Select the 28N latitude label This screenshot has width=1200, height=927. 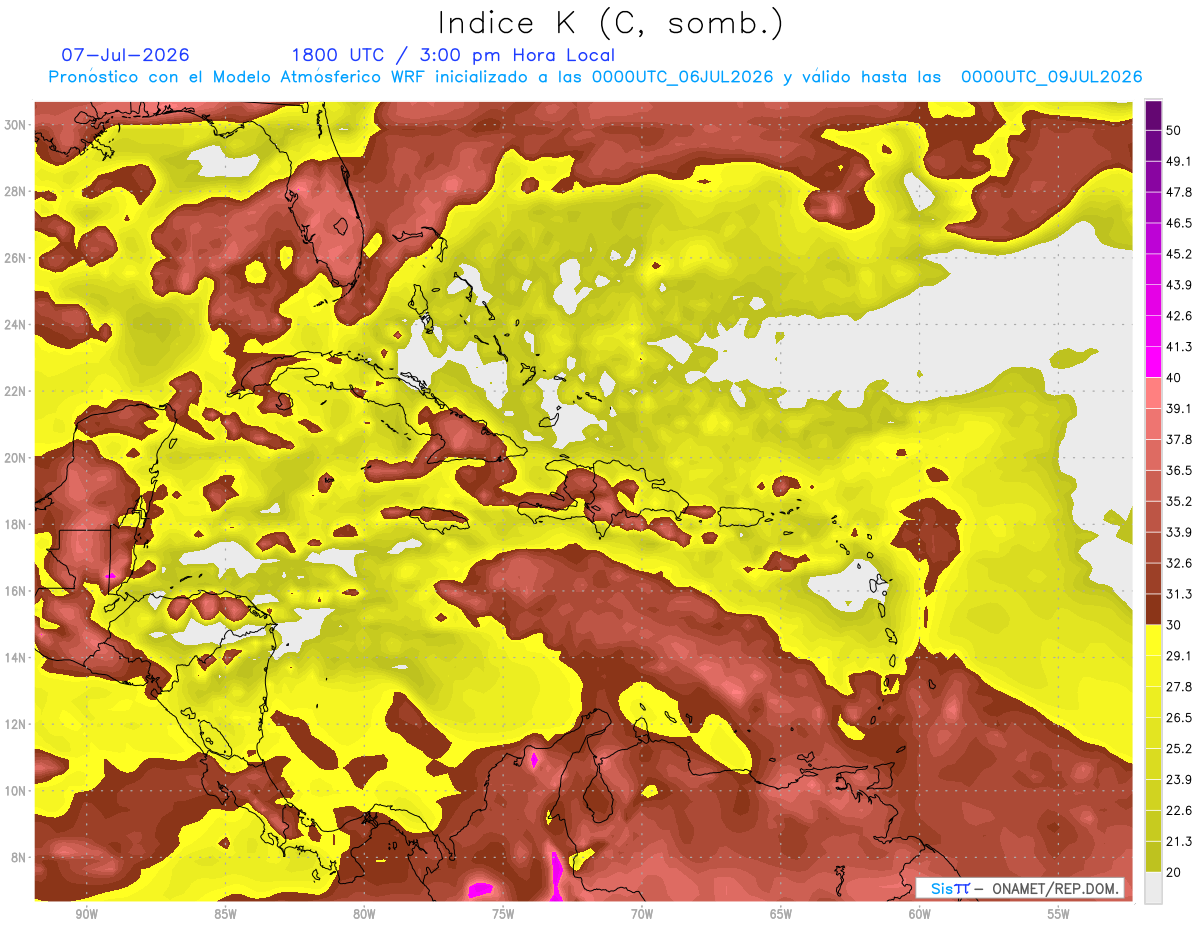[x=16, y=191]
